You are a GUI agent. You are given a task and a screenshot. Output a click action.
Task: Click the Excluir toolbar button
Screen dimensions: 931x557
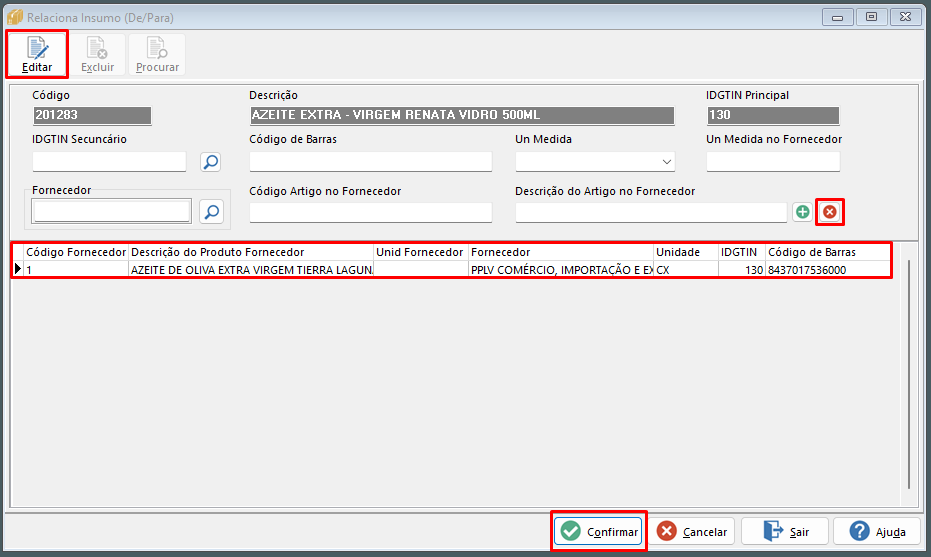(x=97, y=55)
